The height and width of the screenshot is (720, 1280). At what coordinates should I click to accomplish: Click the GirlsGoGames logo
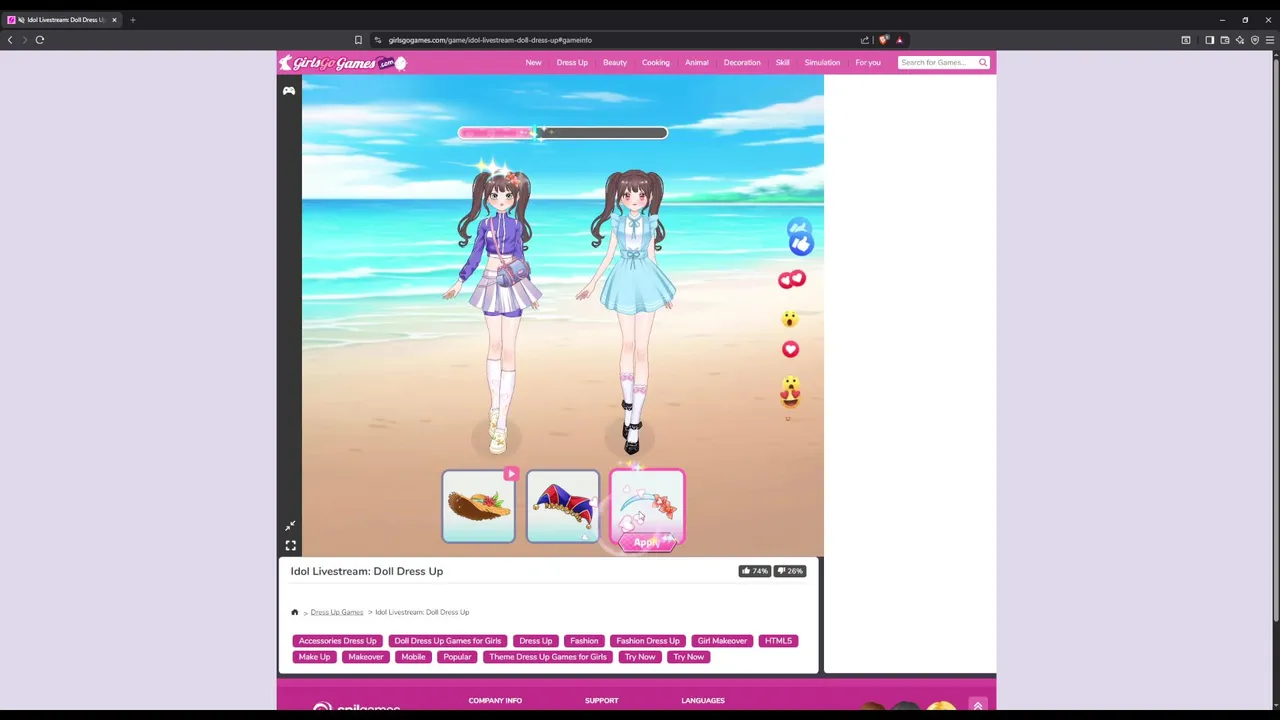click(x=342, y=63)
